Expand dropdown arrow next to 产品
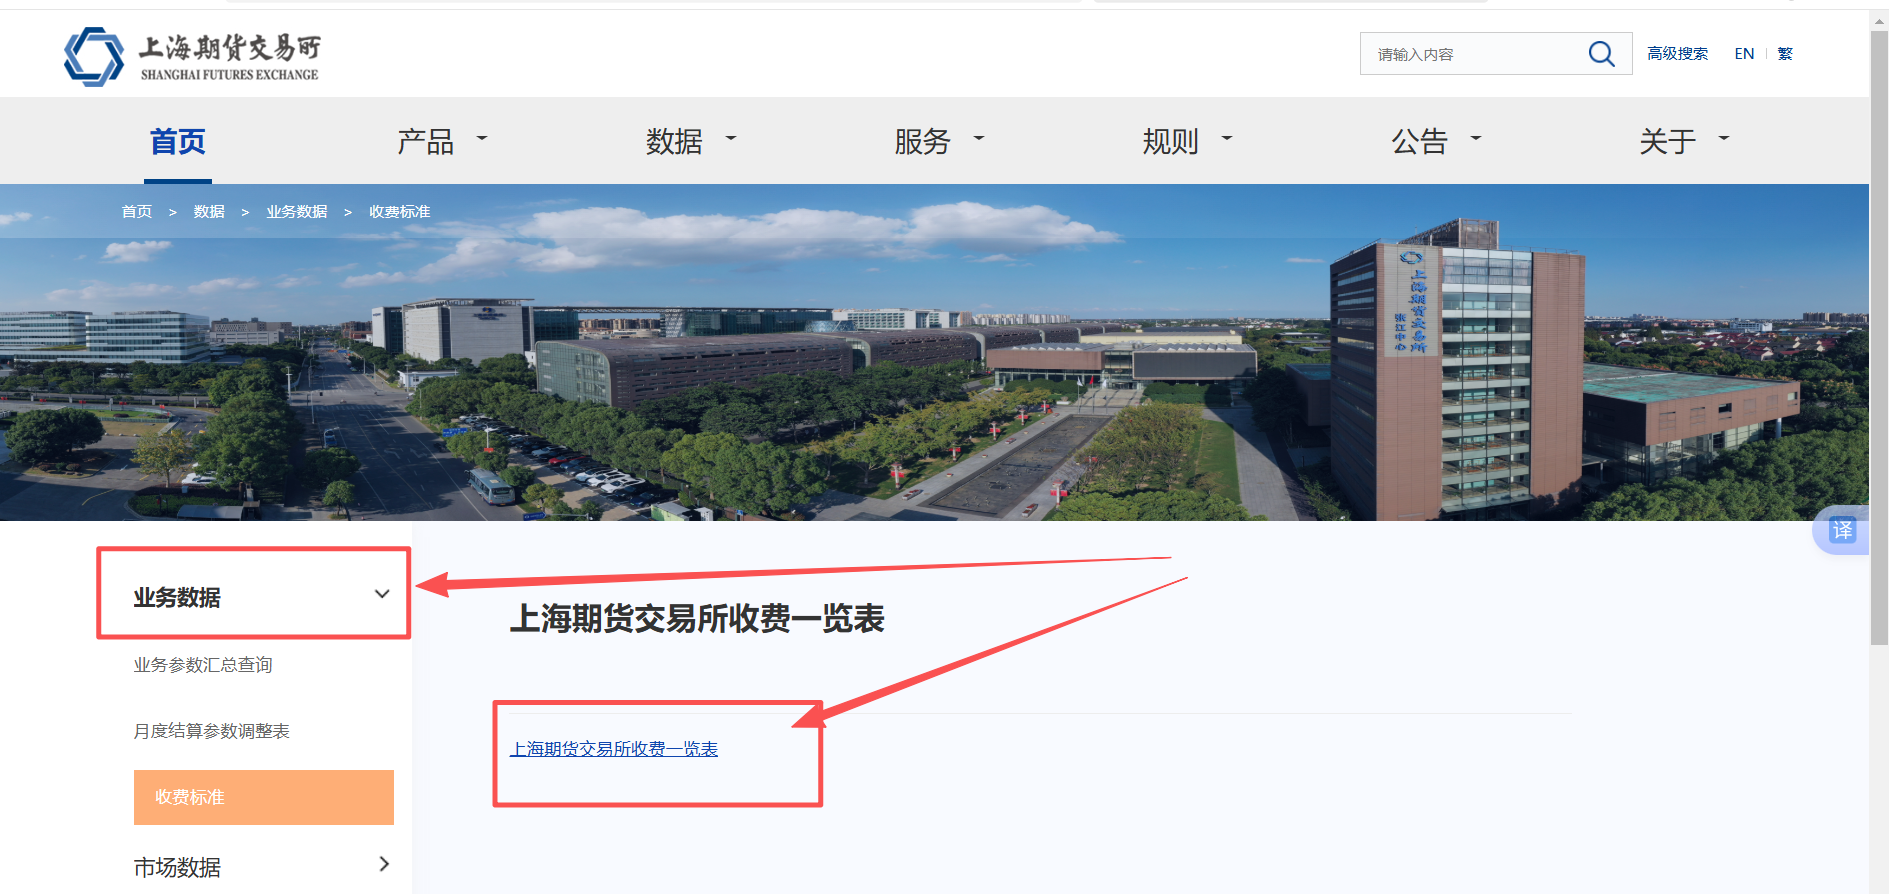Image resolution: width=1889 pixels, height=894 pixels. click(x=482, y=138)
